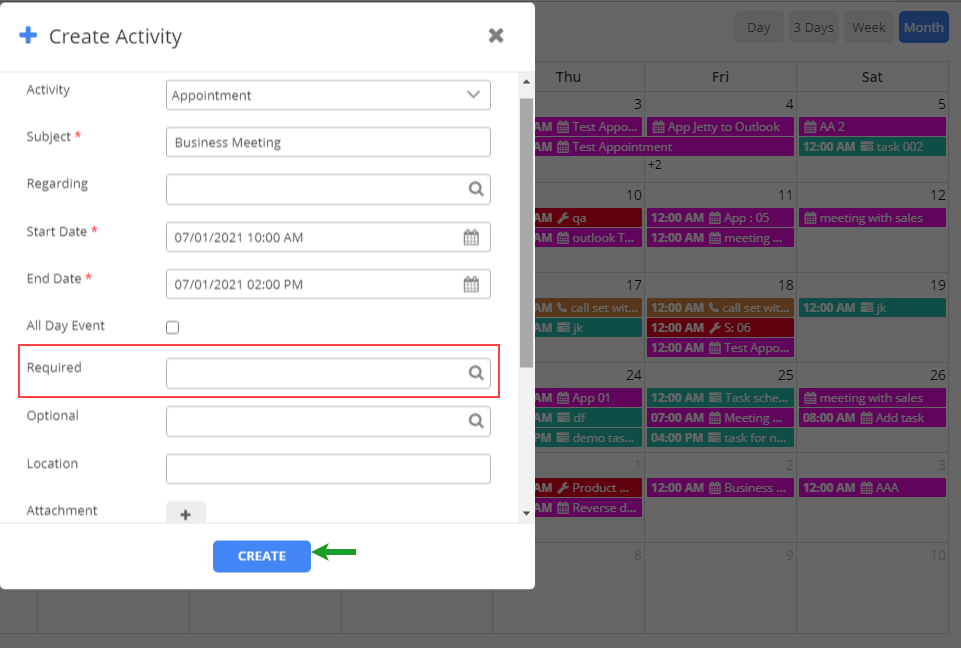Viewport: 961px width, 648px height.
Task: Open the Reverse d... calendar event
Action: (x=588, y=508)
